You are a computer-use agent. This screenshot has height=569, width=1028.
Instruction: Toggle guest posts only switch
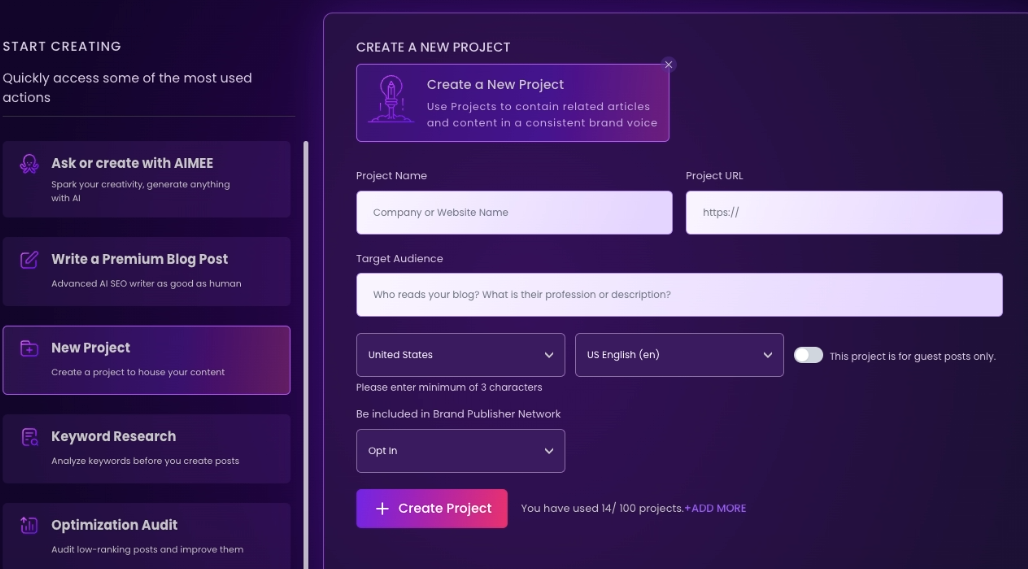[808, 355]
